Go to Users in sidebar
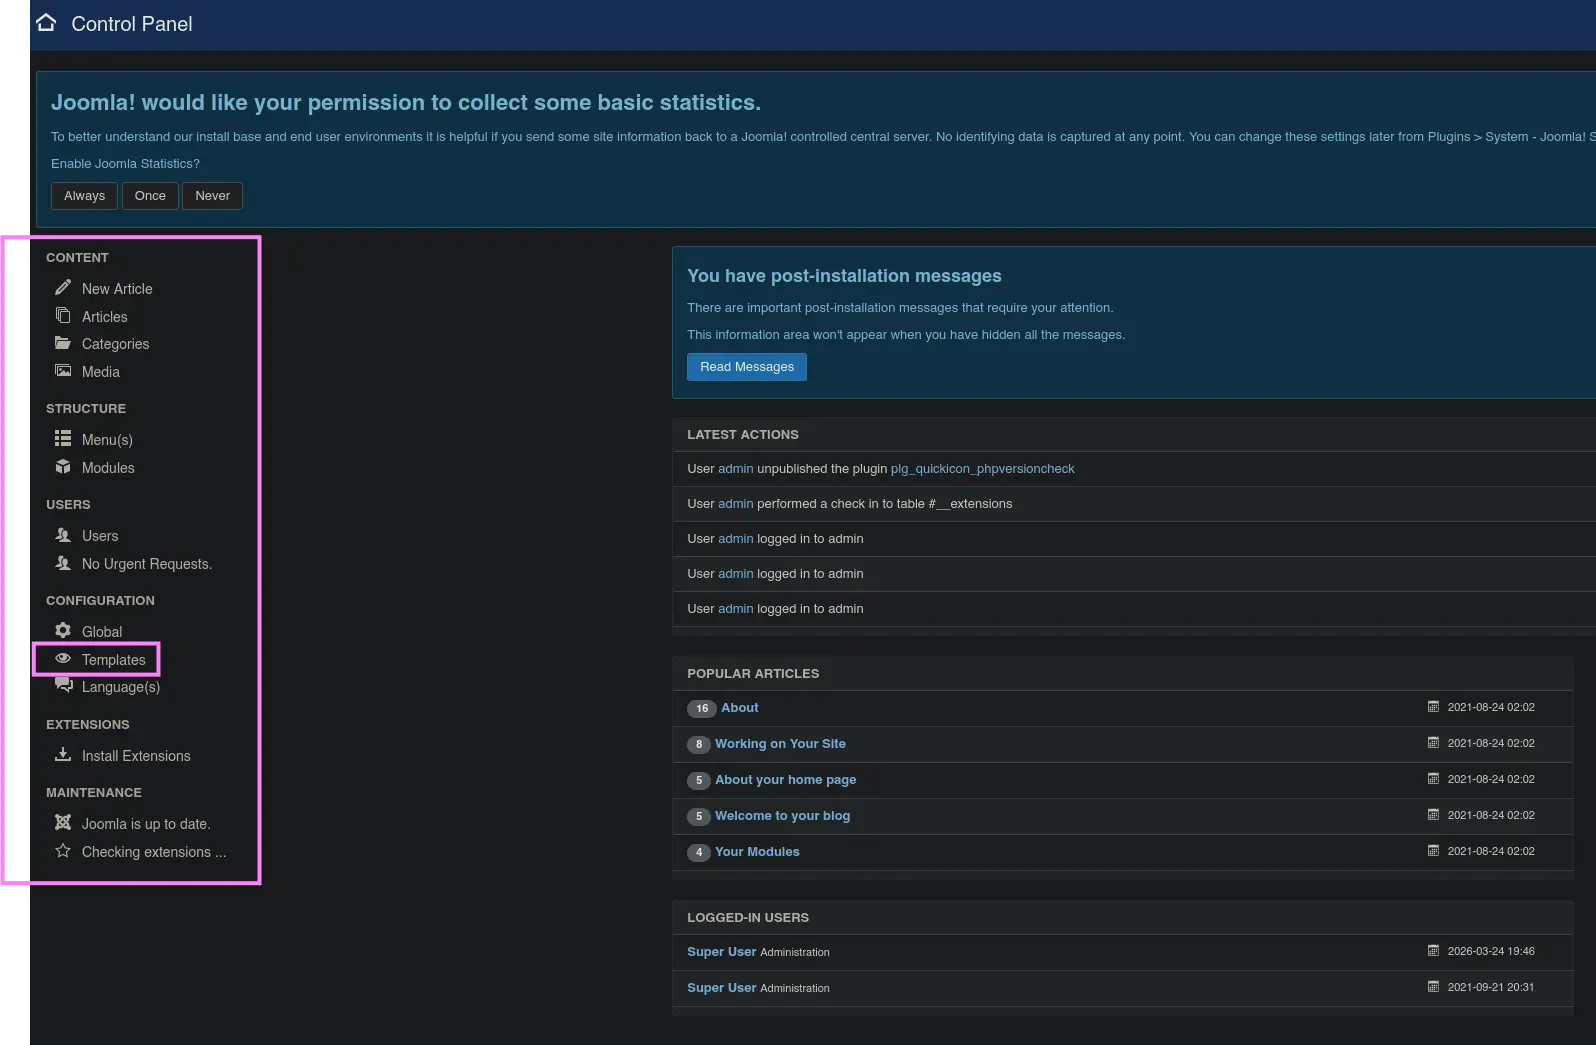This screenshot has width=1596, height=1045. [x=99, y=536]
